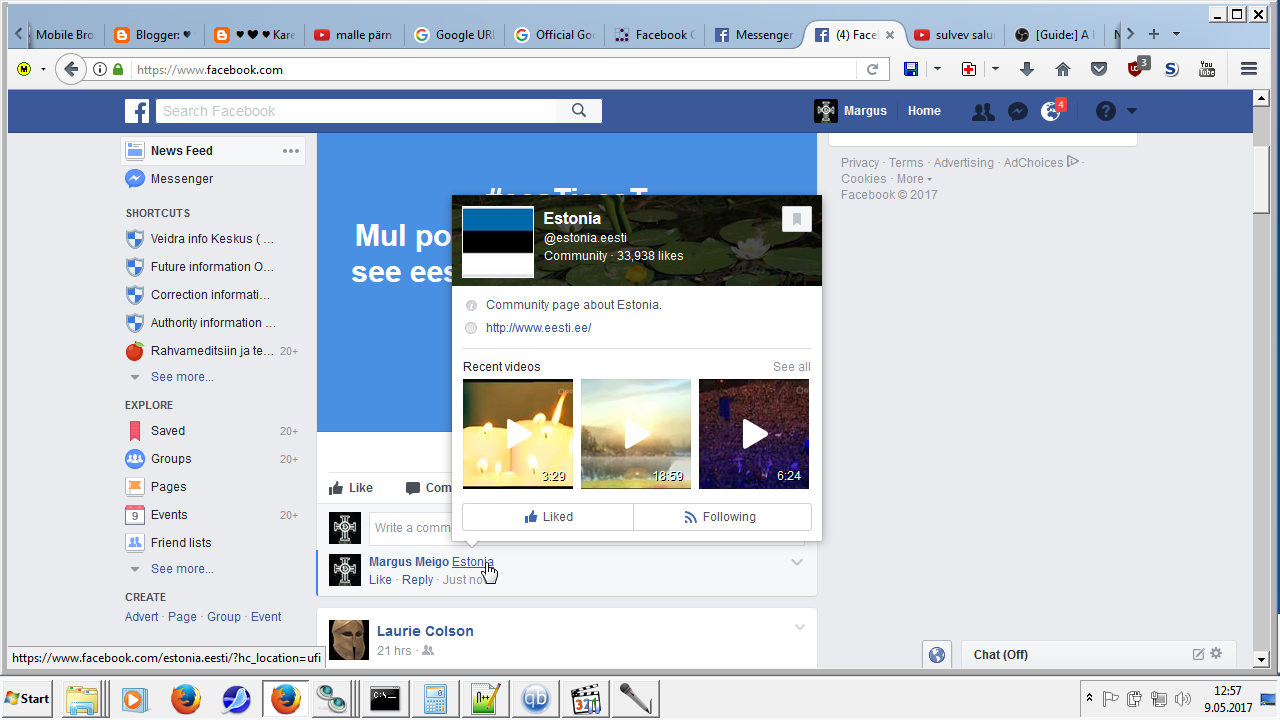The height and width of the screenshot is (720, 1280).
Task: Click the Firefox reload page icon
Action: (872, 69)
